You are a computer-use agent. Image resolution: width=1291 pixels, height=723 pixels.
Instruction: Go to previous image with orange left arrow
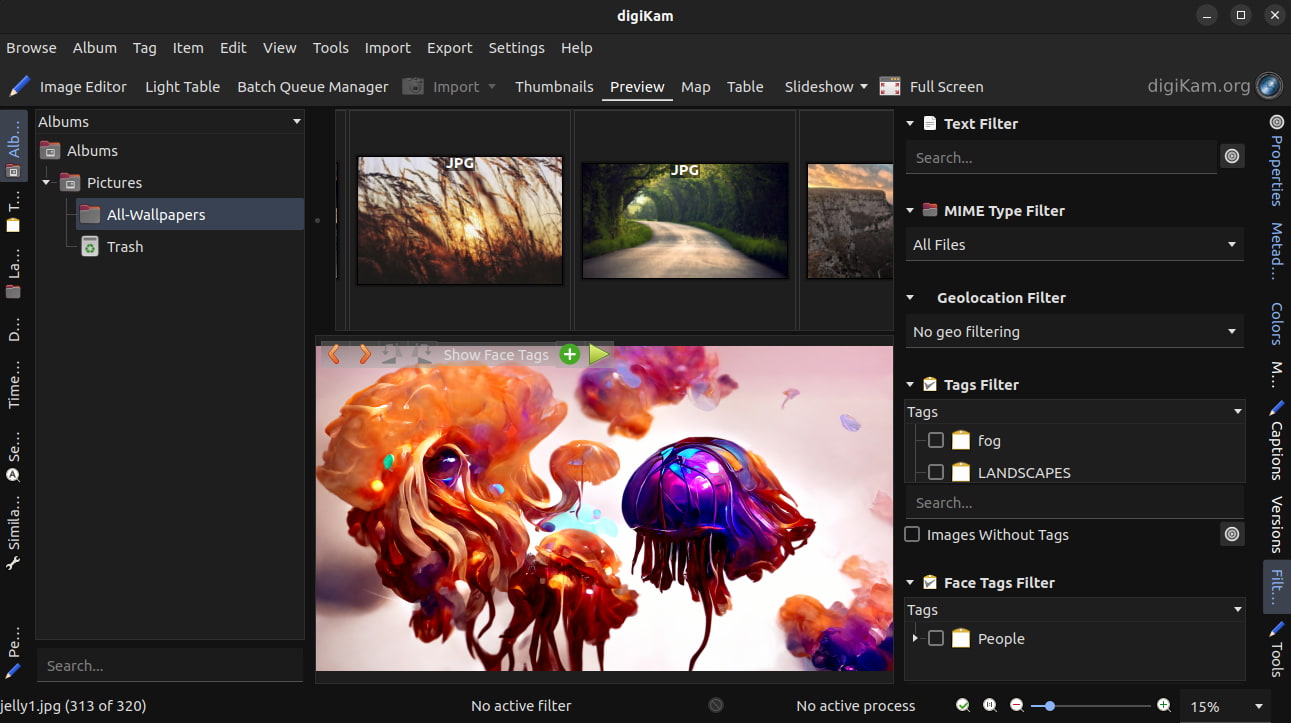335,354
